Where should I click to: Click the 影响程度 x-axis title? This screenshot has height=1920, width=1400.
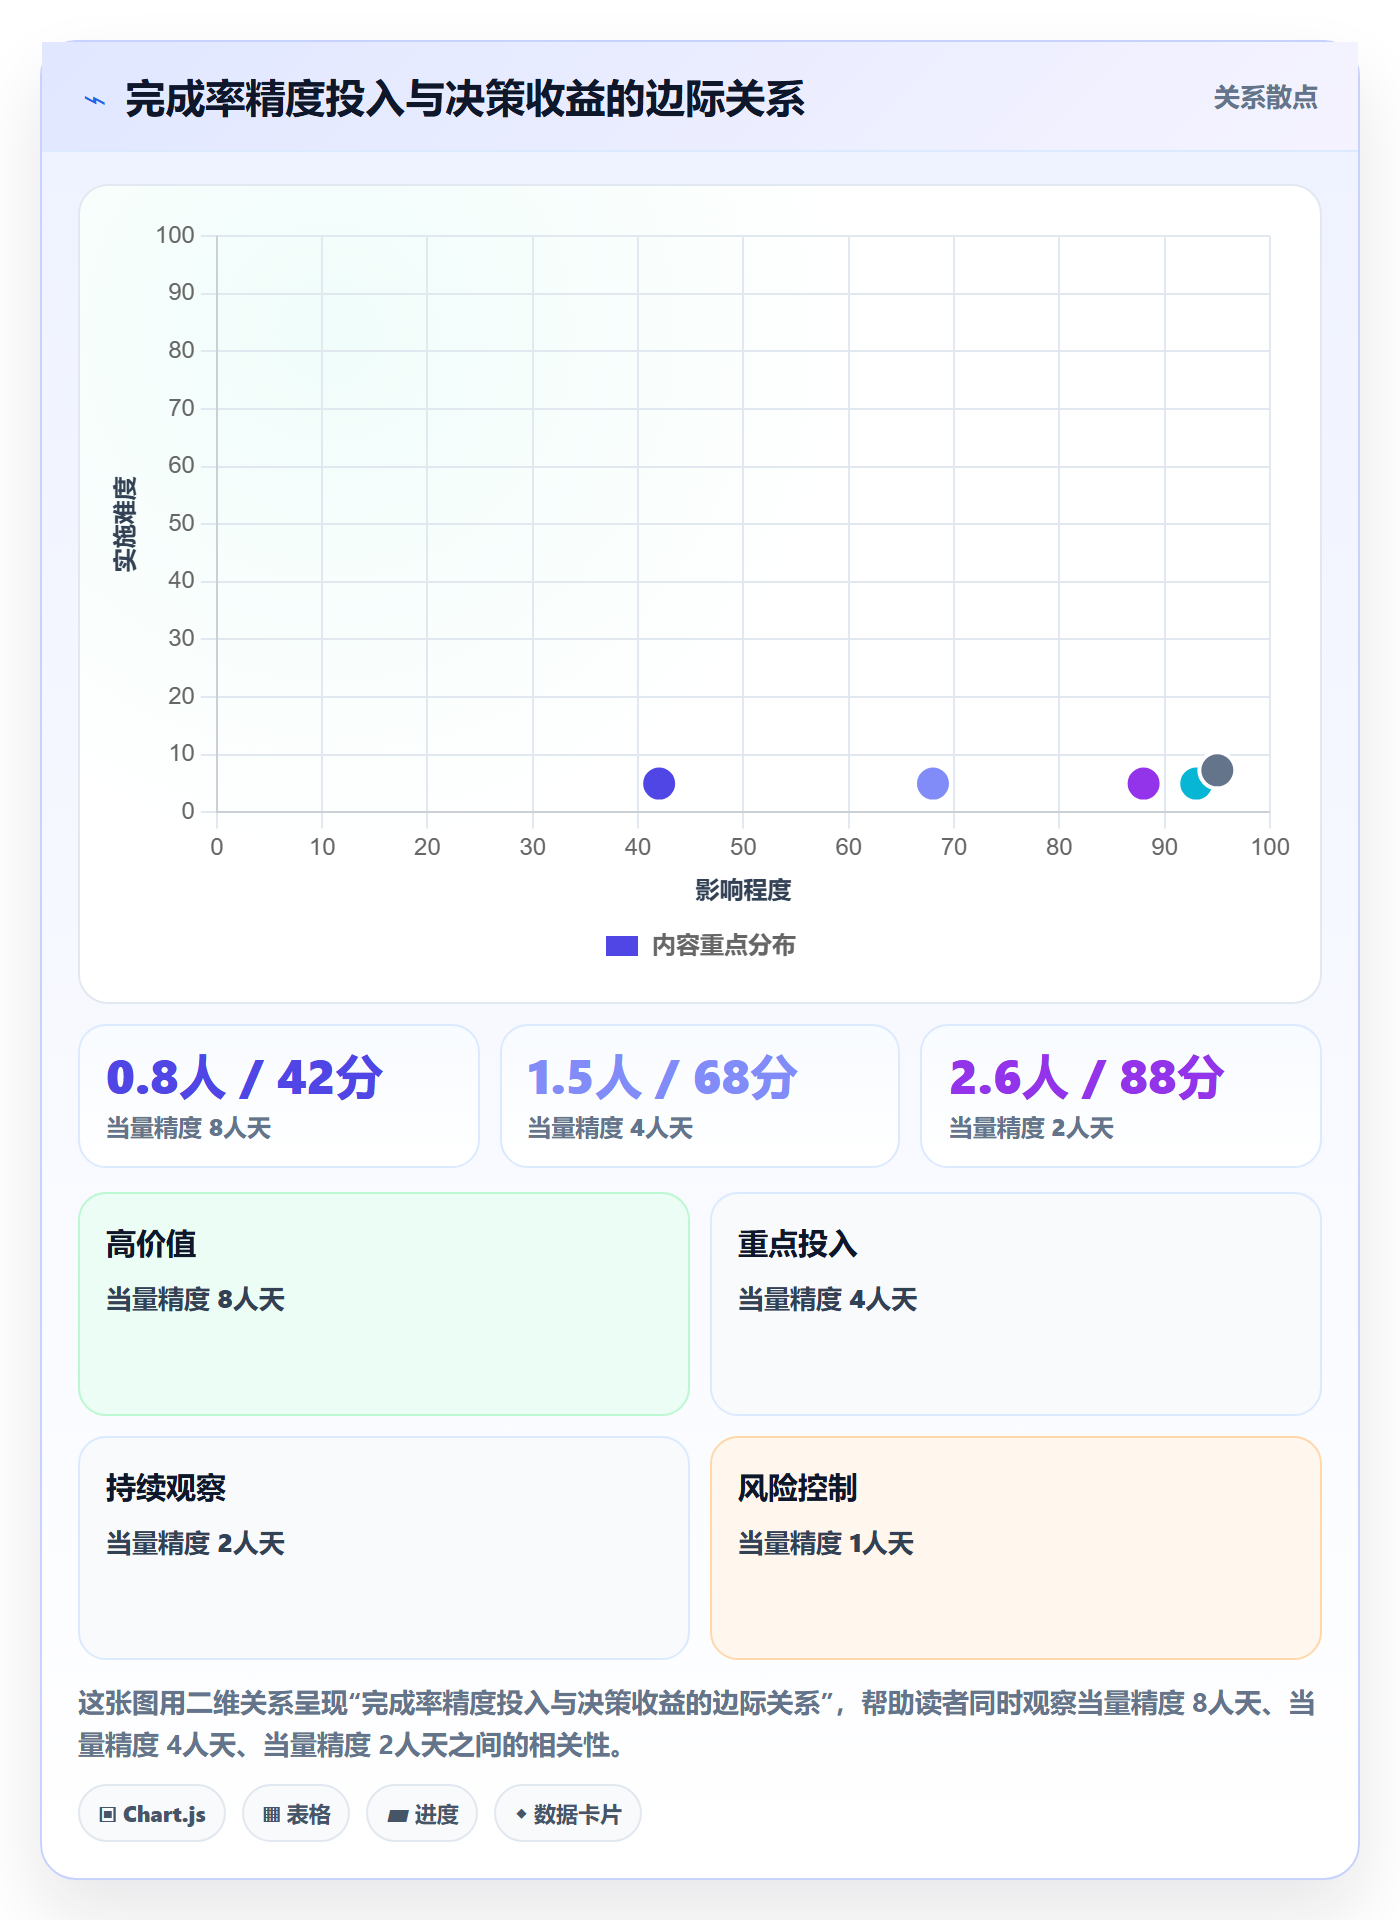(x=743, y=890)
